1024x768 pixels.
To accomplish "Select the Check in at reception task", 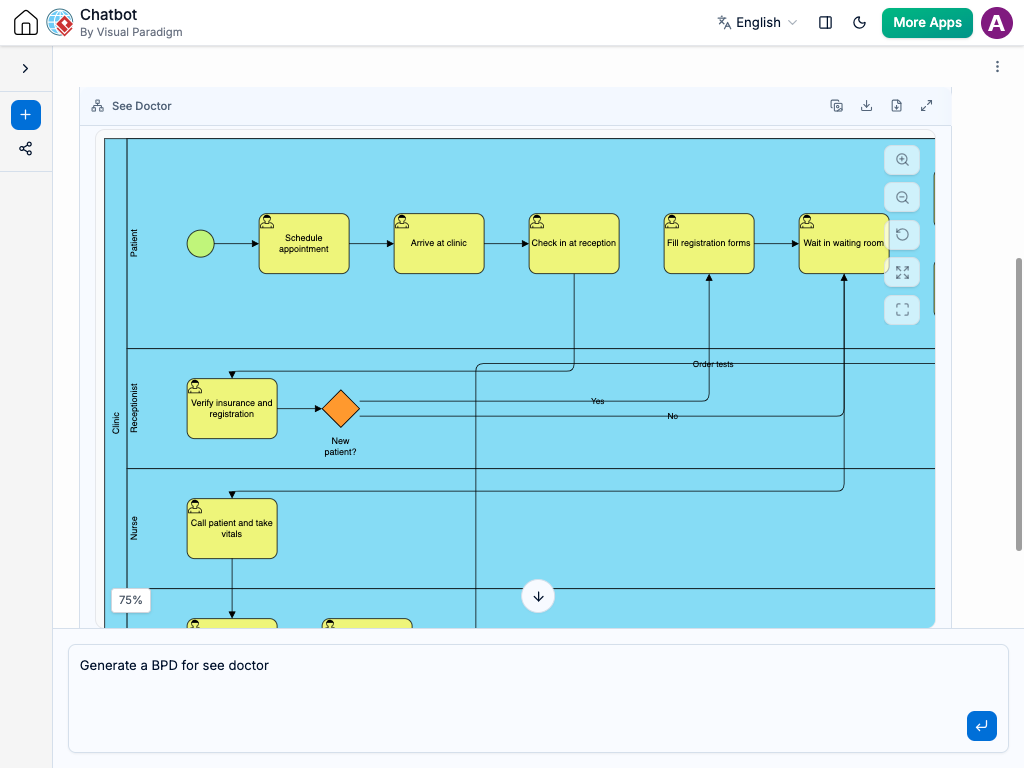I will 574,244.
